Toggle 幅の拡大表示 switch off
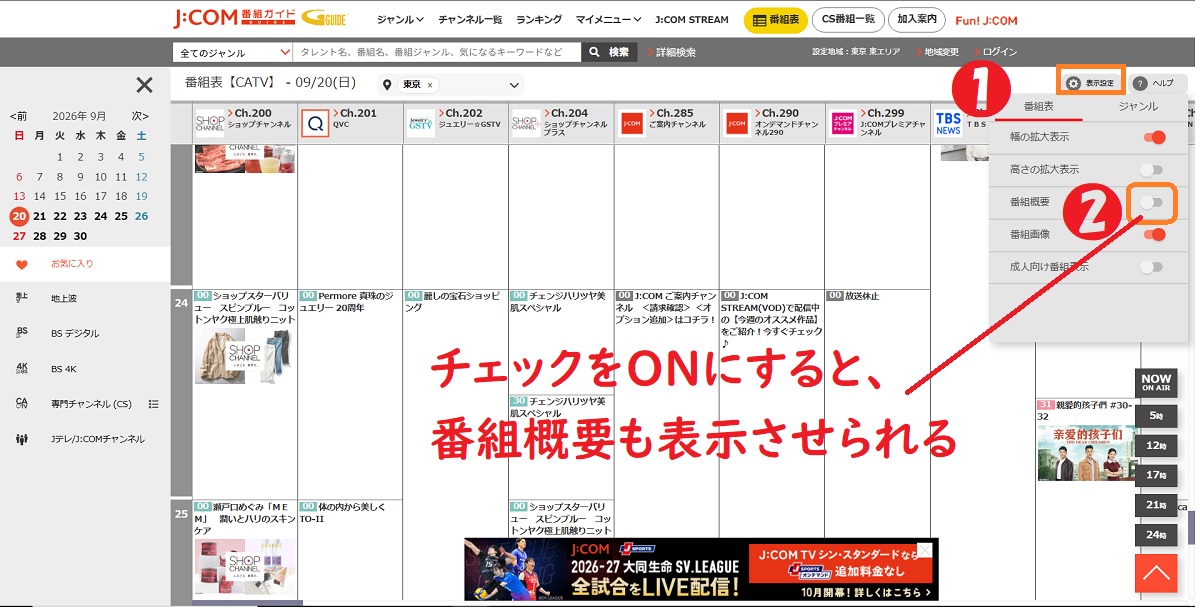1200x612 pixels. tap(1153, 138)
